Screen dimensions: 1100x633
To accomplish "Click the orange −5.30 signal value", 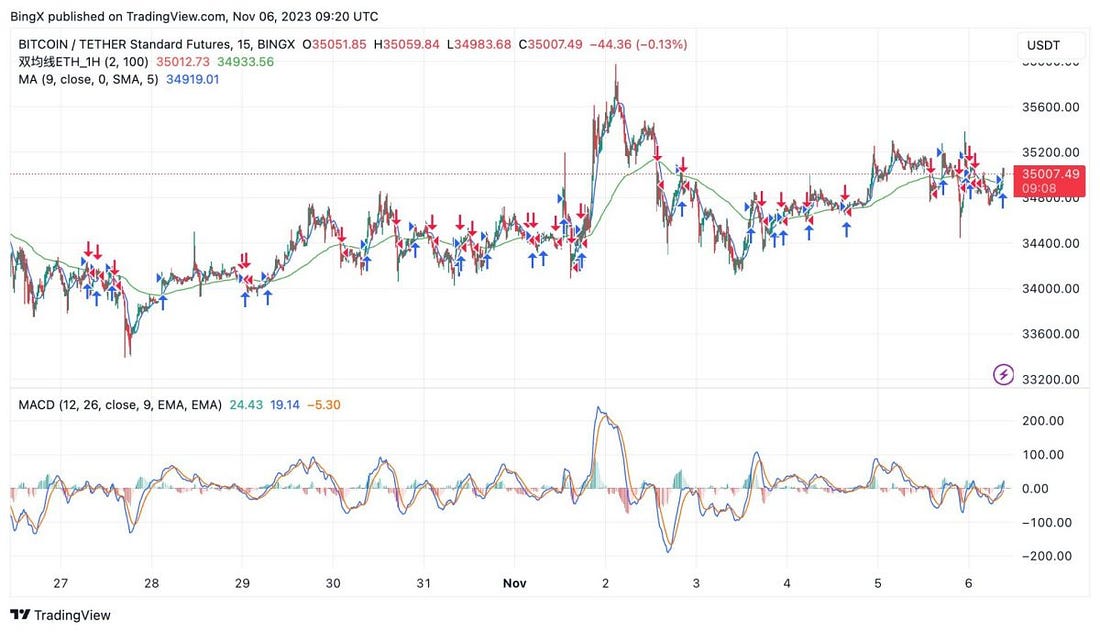I will (324, 405).
